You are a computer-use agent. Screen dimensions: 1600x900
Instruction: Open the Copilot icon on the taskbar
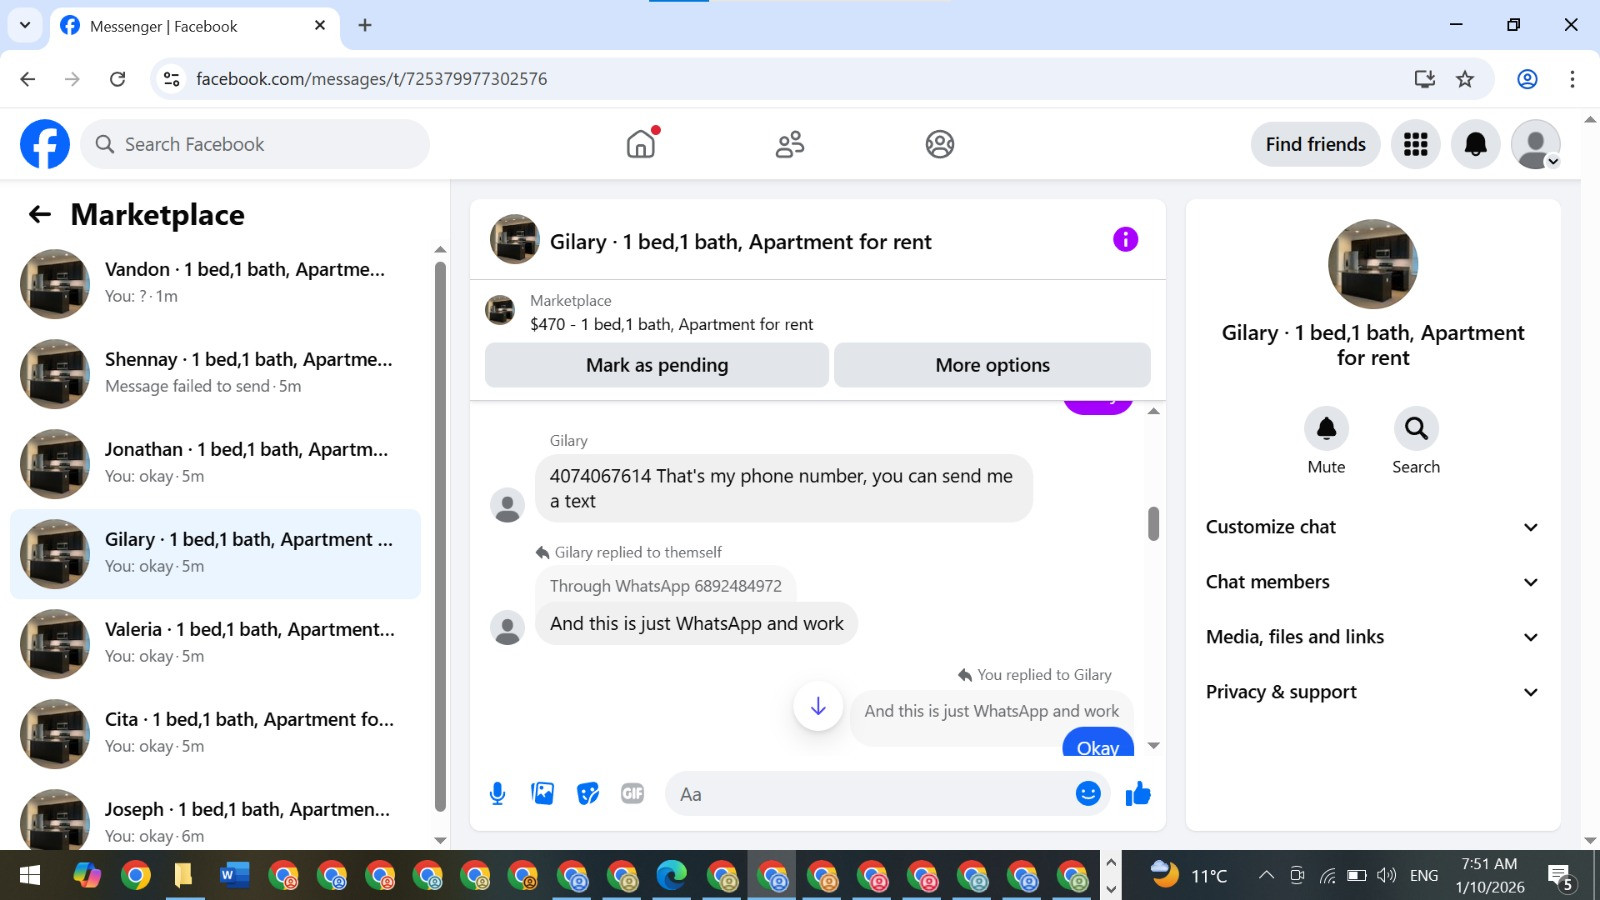pos(87,876)
